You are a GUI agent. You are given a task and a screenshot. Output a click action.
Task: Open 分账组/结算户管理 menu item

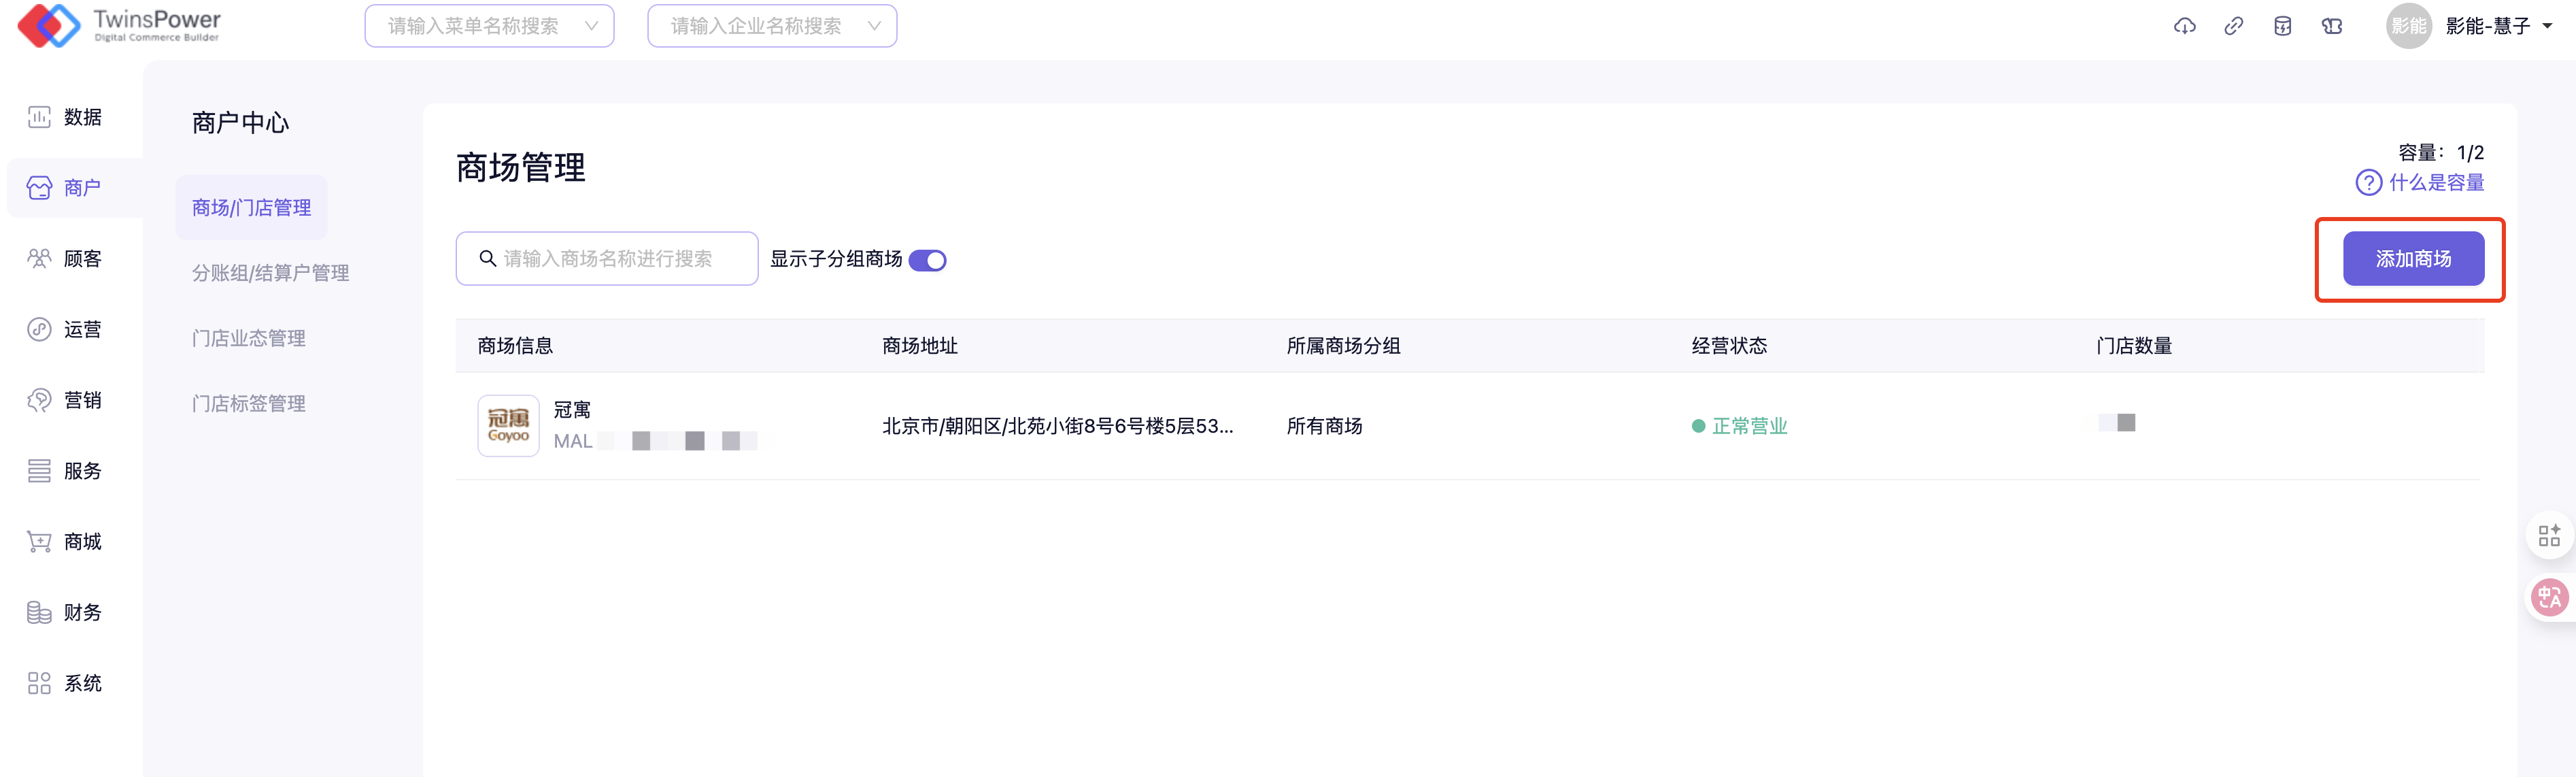point(270,273)
